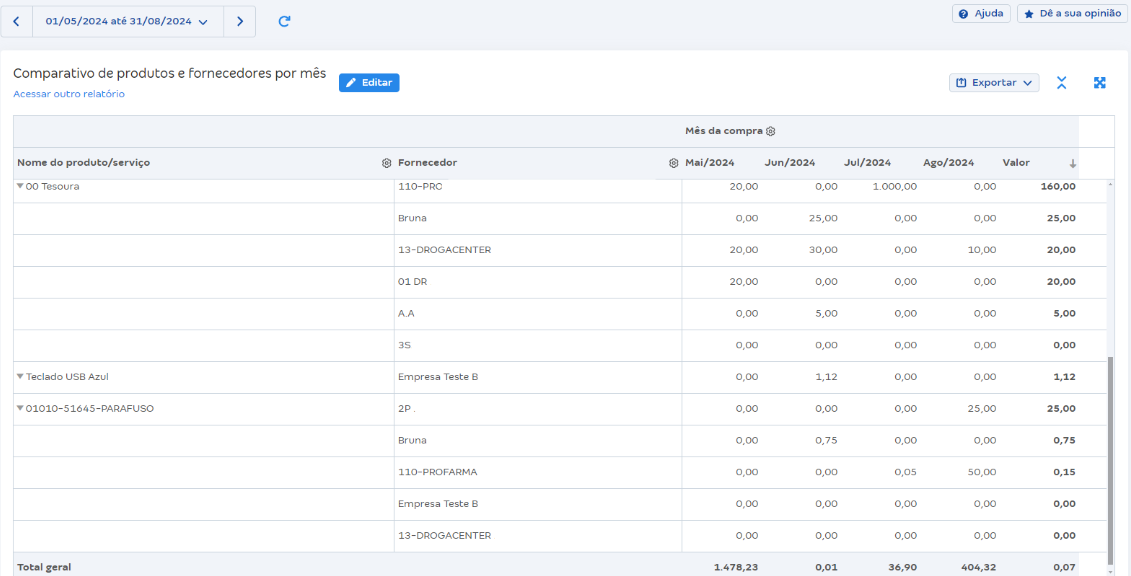Collapse the 00 Tesoura product group
The height and width of the screenshot is (576, 1131).
point(19,185)
